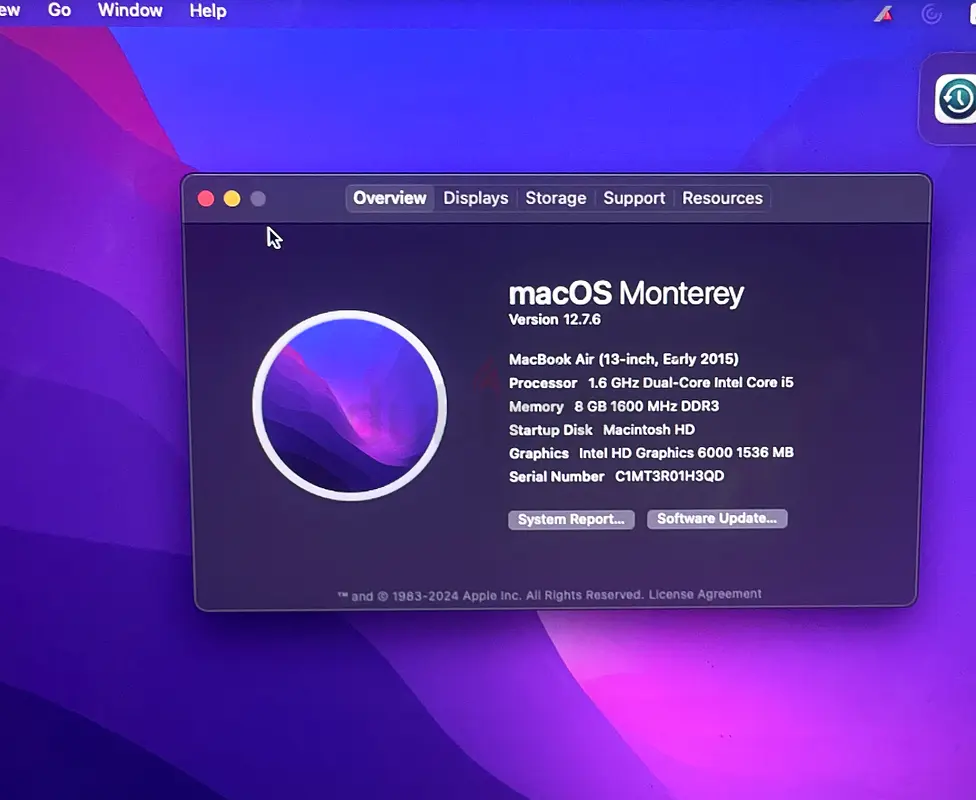Click the Version 12.7.6 text

point(555,319)
